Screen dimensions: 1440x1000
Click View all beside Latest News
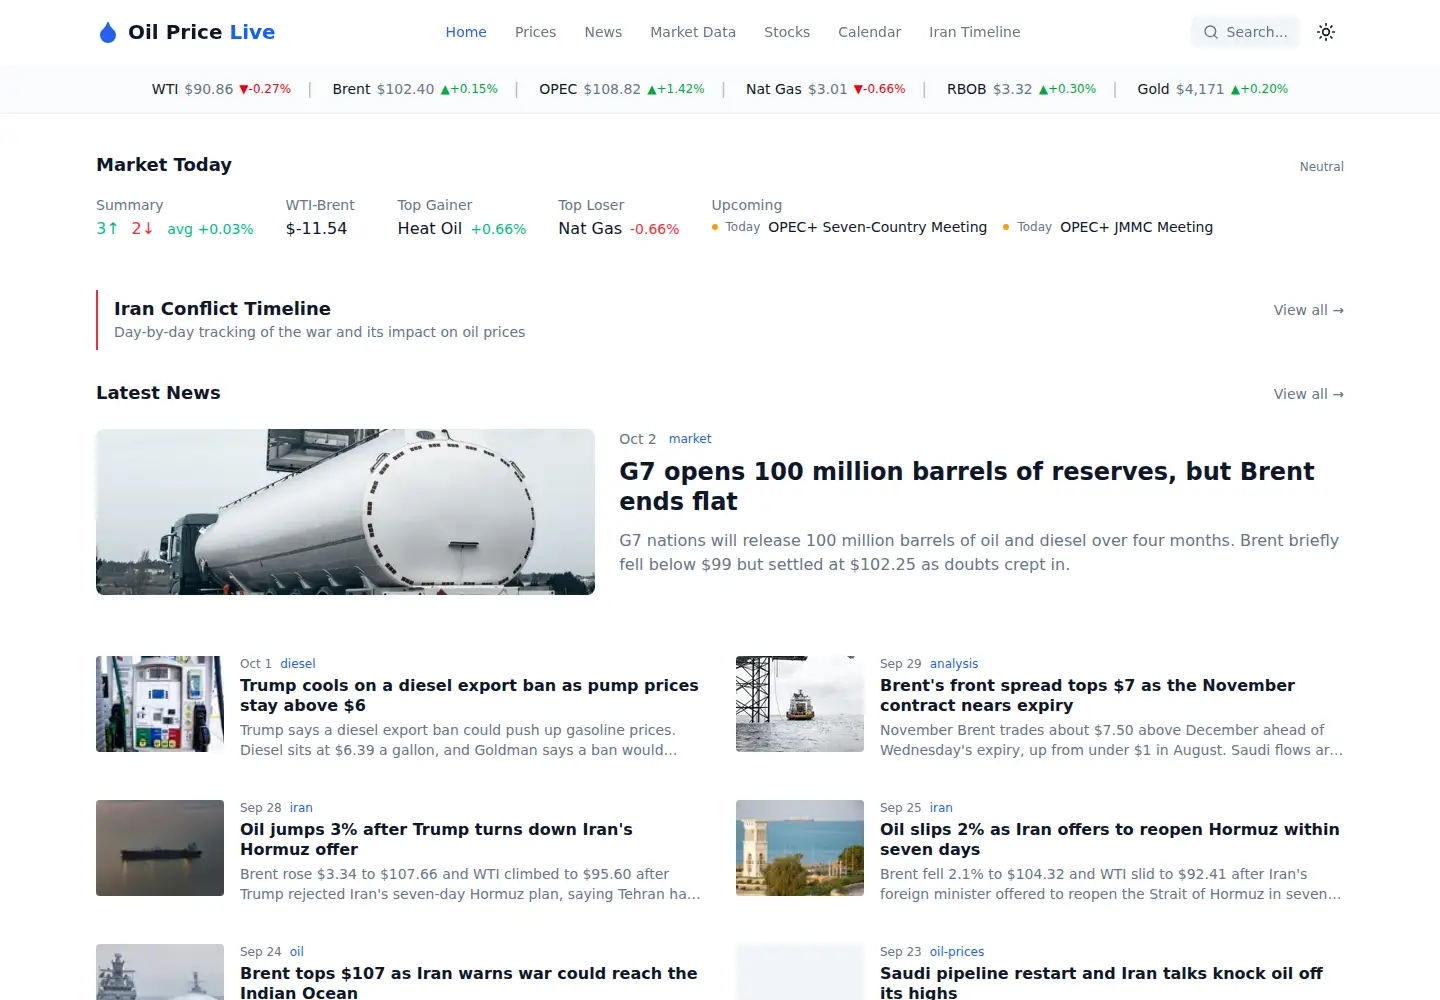(x=1308, y=394)
